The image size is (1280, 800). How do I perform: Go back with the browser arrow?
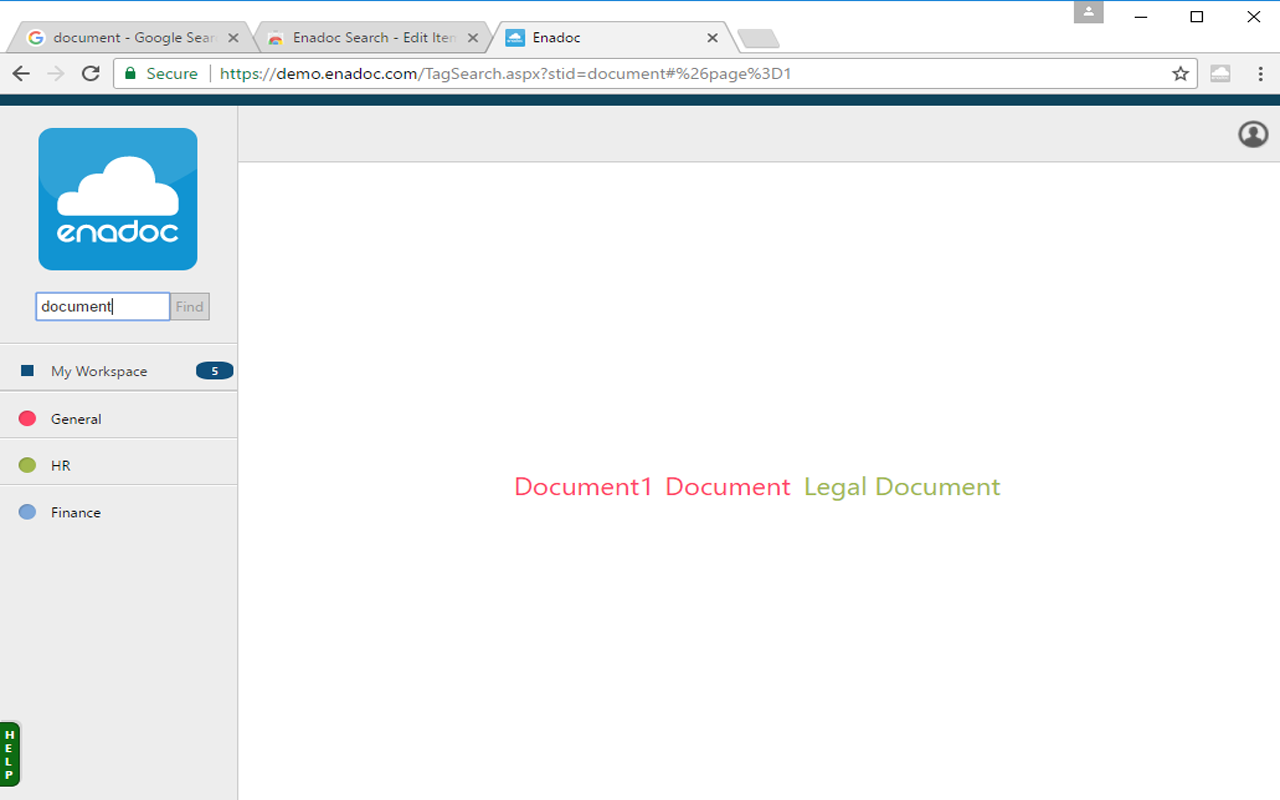click(21, 73)
